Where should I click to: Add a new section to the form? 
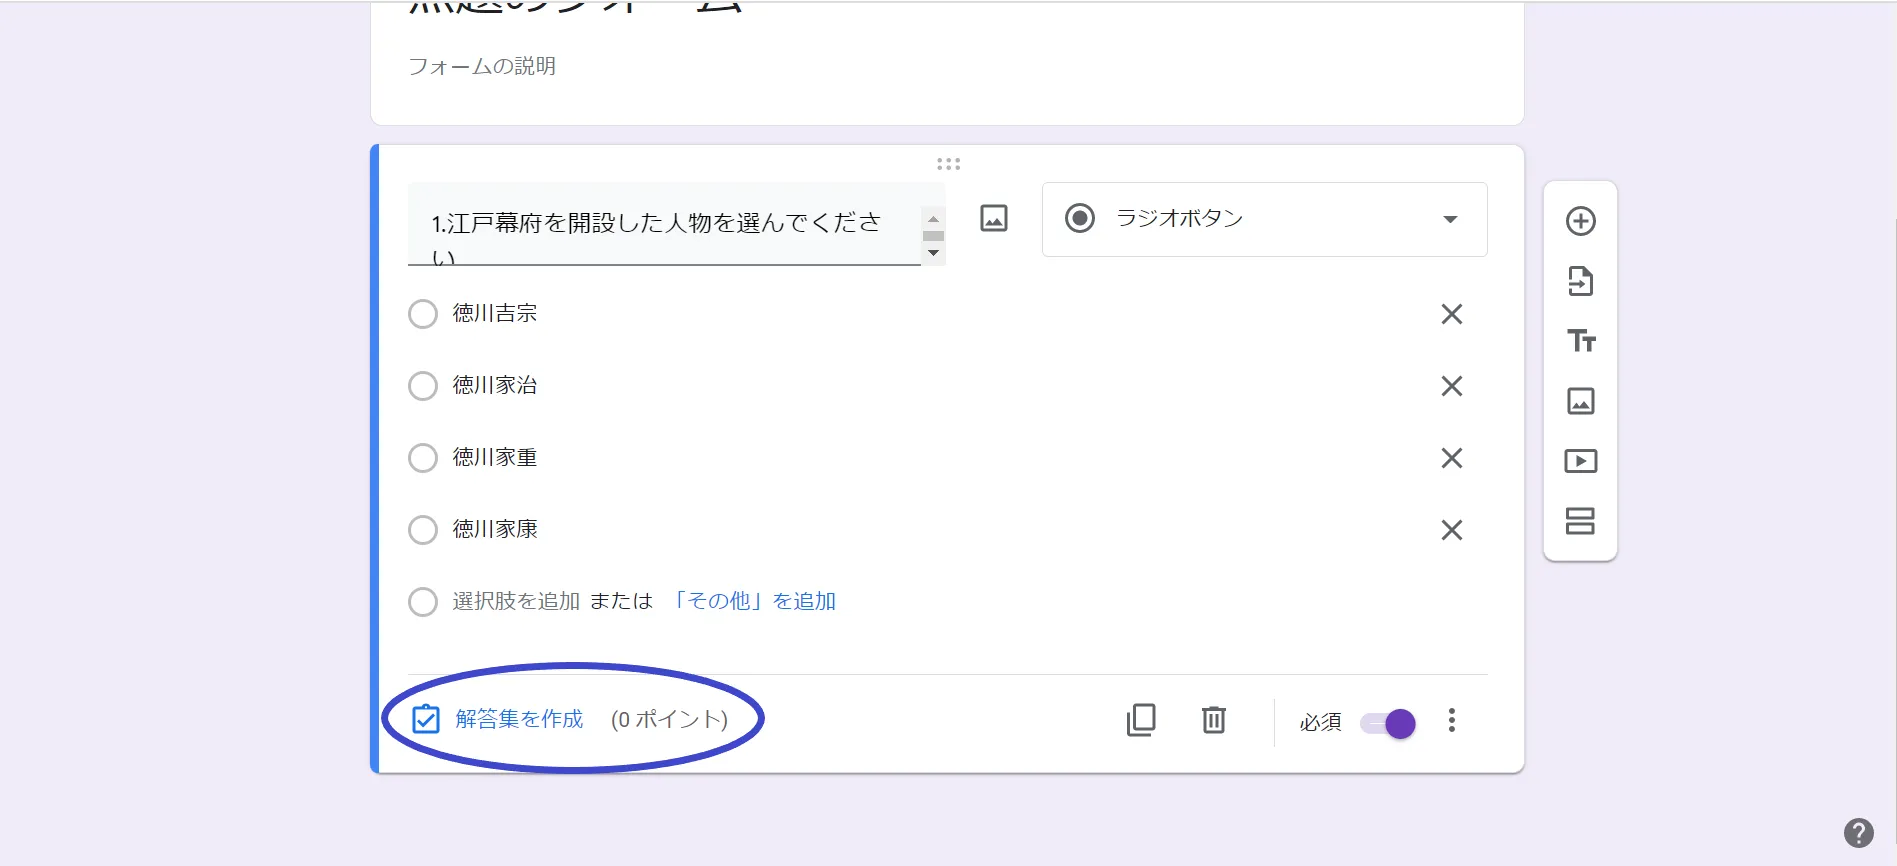[1580, 521]
